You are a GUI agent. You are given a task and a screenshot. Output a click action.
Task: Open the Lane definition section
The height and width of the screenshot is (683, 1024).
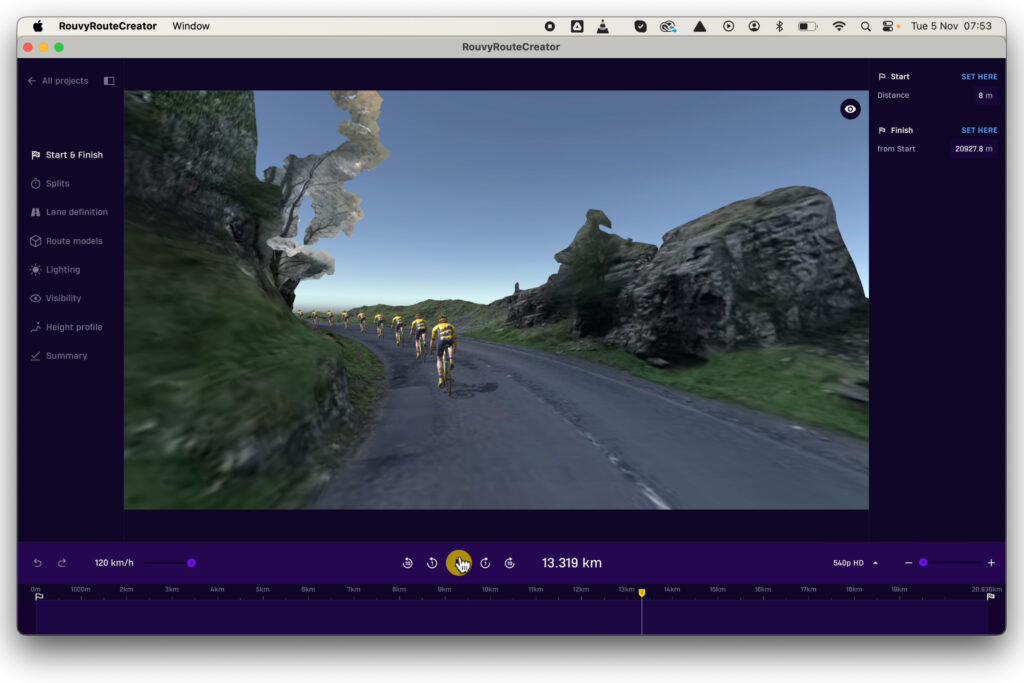click(x=69, y=212)
